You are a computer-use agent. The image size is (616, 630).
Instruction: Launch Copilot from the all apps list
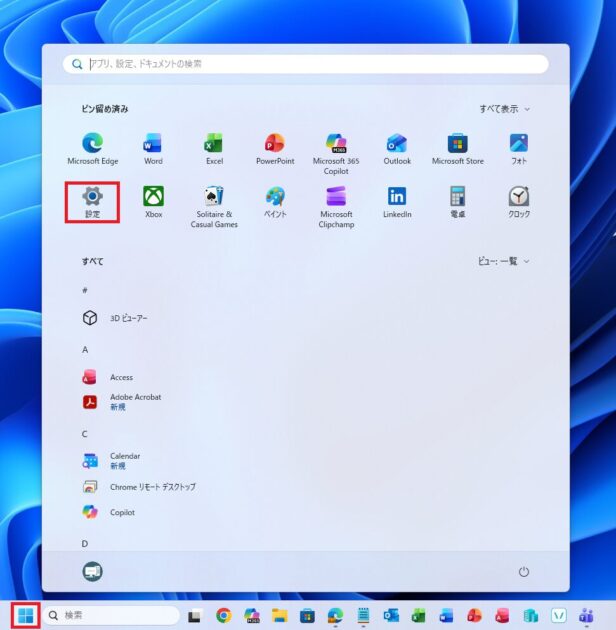click(108, 512)
